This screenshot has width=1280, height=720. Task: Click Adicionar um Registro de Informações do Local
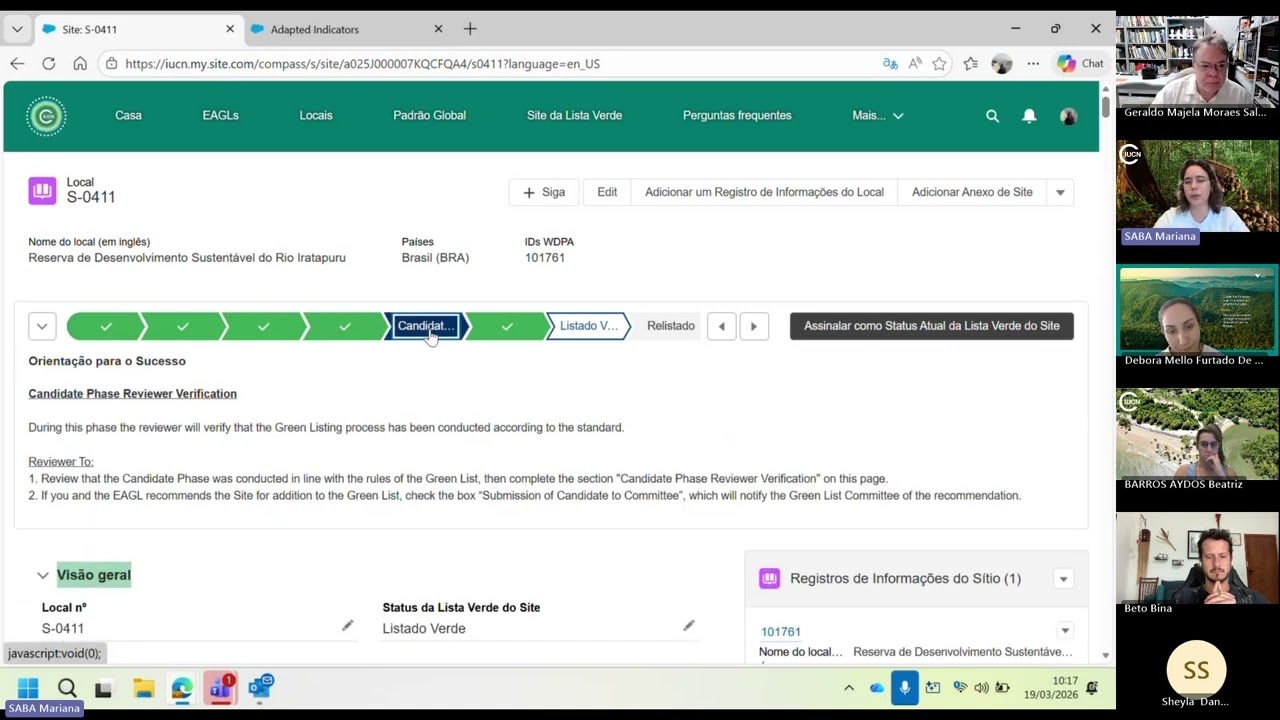(764, 192)
